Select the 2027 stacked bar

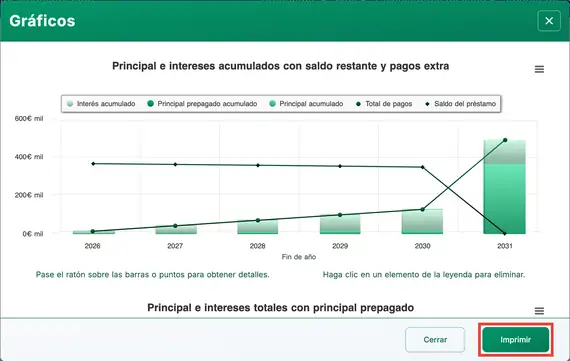[x=176, y=230]
